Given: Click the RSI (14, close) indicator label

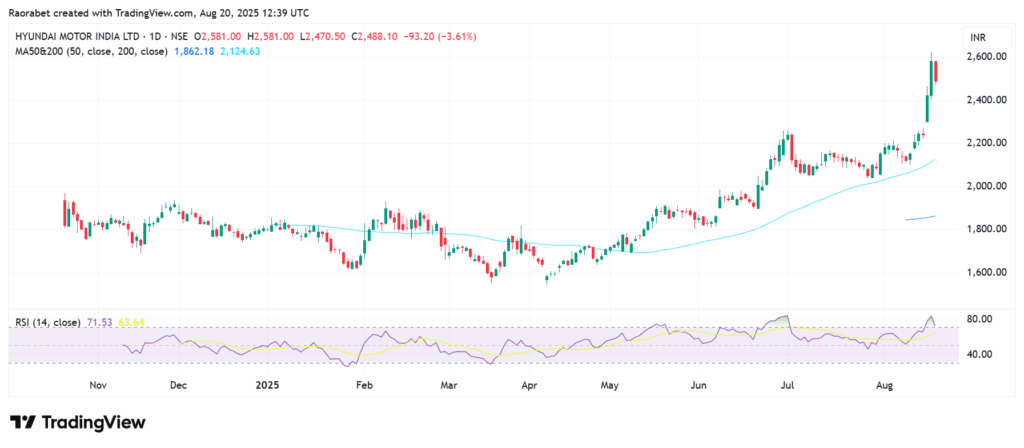Looking at the screenshot, I should coord(48,323).
